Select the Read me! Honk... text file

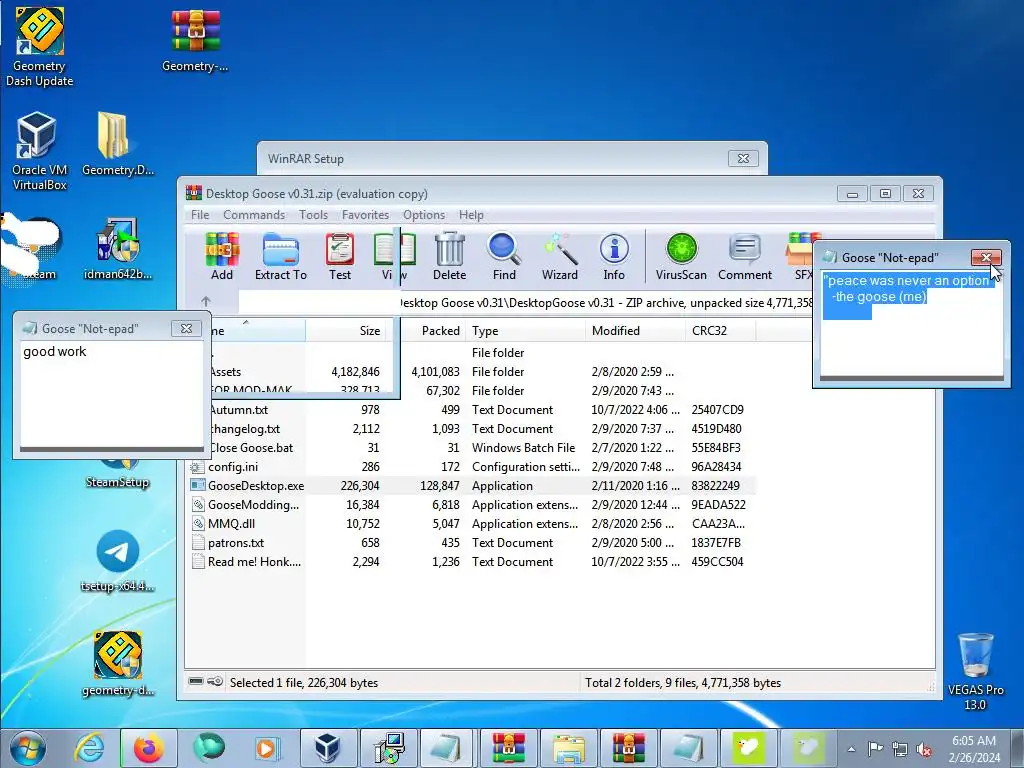(x=473, y=561)
